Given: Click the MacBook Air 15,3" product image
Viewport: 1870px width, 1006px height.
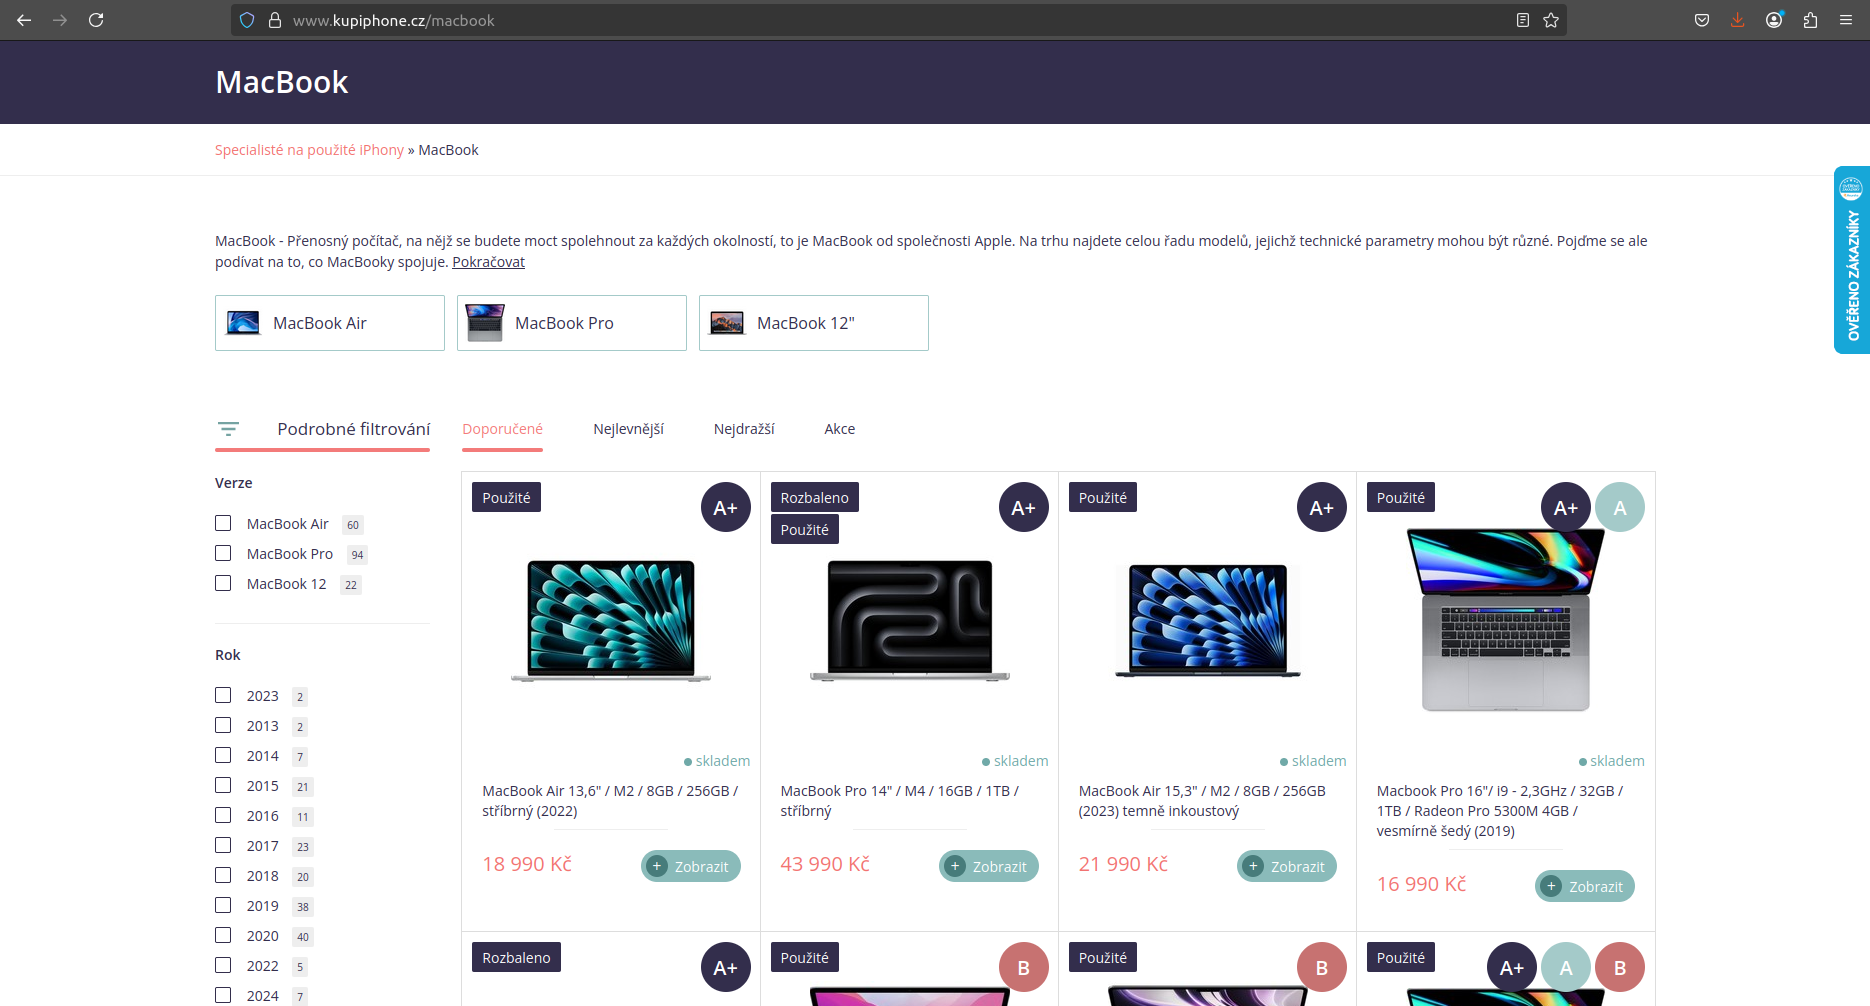Looking at the screenshot, I should point(1207,621).
